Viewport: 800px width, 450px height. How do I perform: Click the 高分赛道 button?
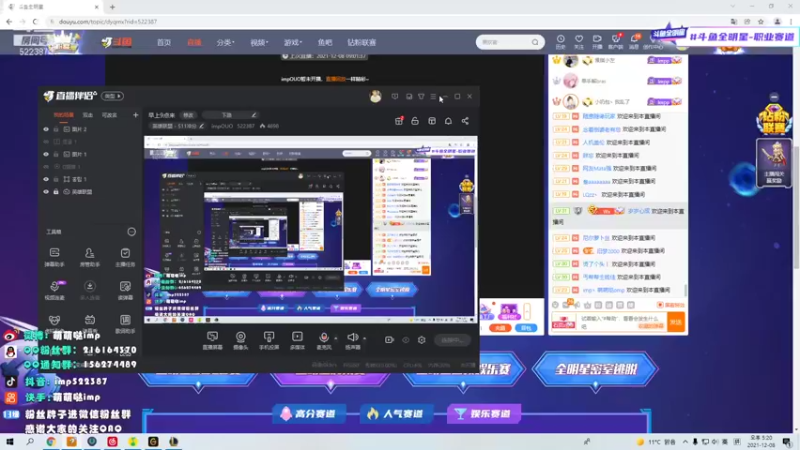(x=309, y=414)
